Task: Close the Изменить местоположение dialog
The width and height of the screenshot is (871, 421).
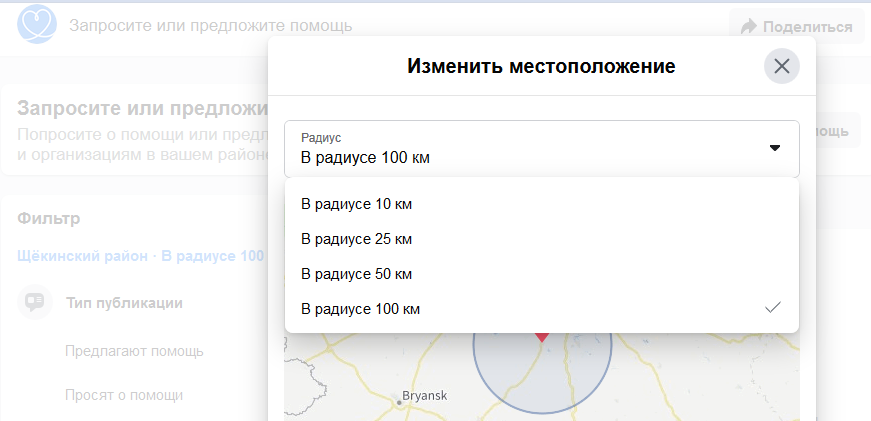Action: 782,67
